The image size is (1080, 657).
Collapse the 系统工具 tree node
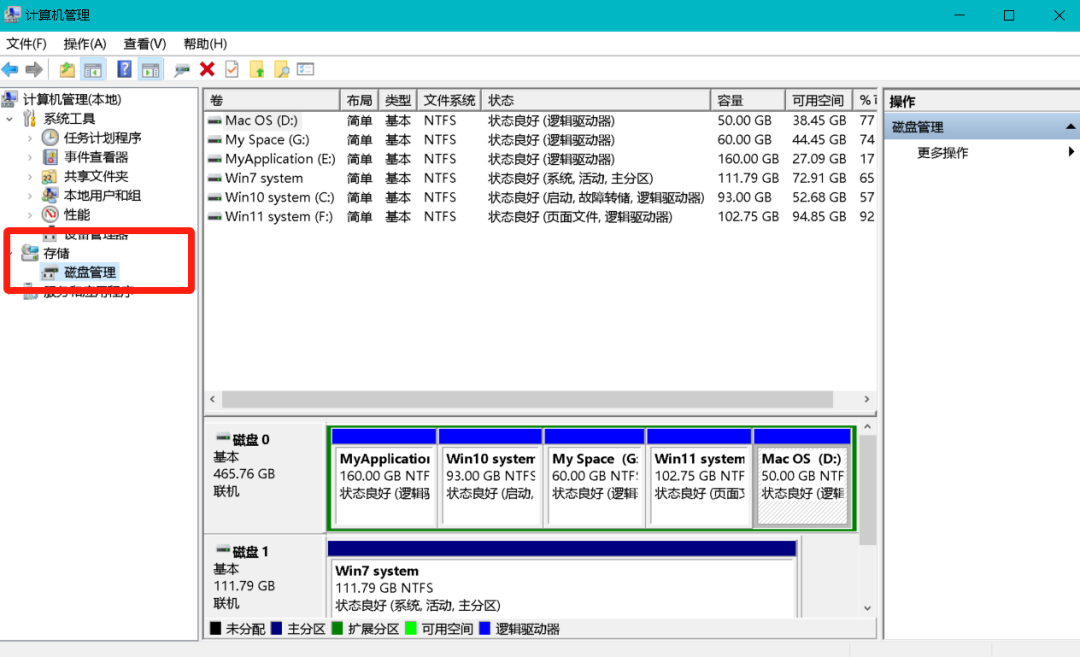(10, 119)
